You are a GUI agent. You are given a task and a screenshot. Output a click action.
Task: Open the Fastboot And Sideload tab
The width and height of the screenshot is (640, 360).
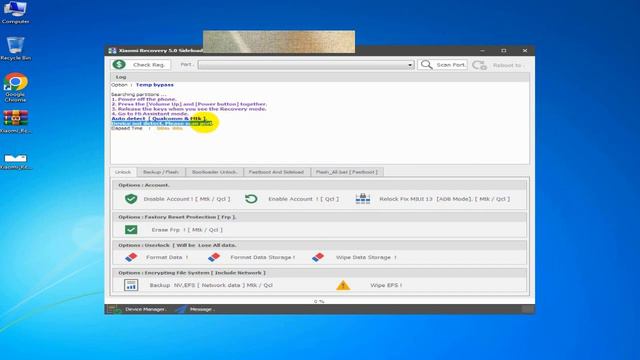[x=276, y=172]
